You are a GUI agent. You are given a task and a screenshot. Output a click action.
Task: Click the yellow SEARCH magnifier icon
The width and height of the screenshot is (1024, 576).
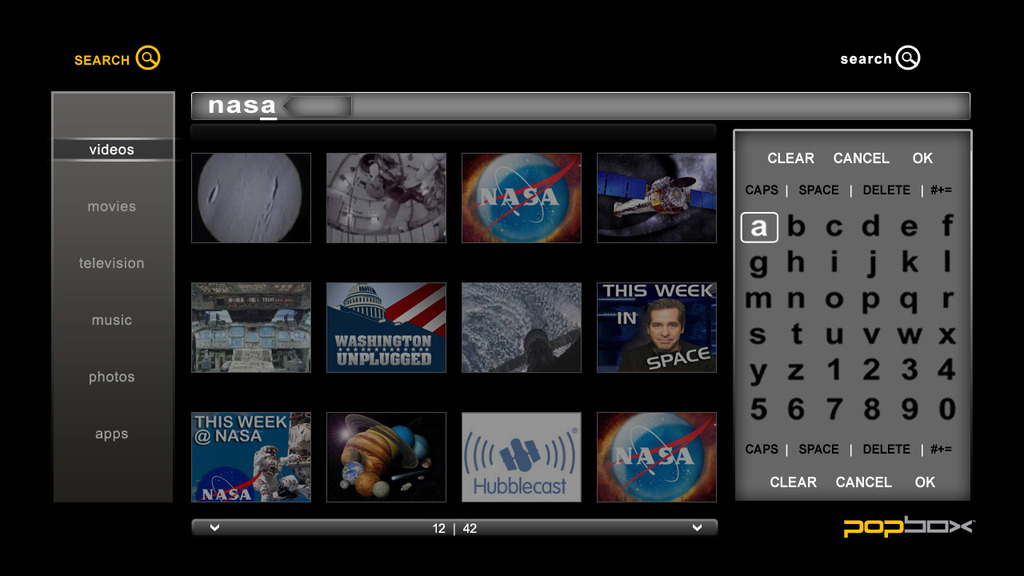pyautogui.click(x=148, y=58)
